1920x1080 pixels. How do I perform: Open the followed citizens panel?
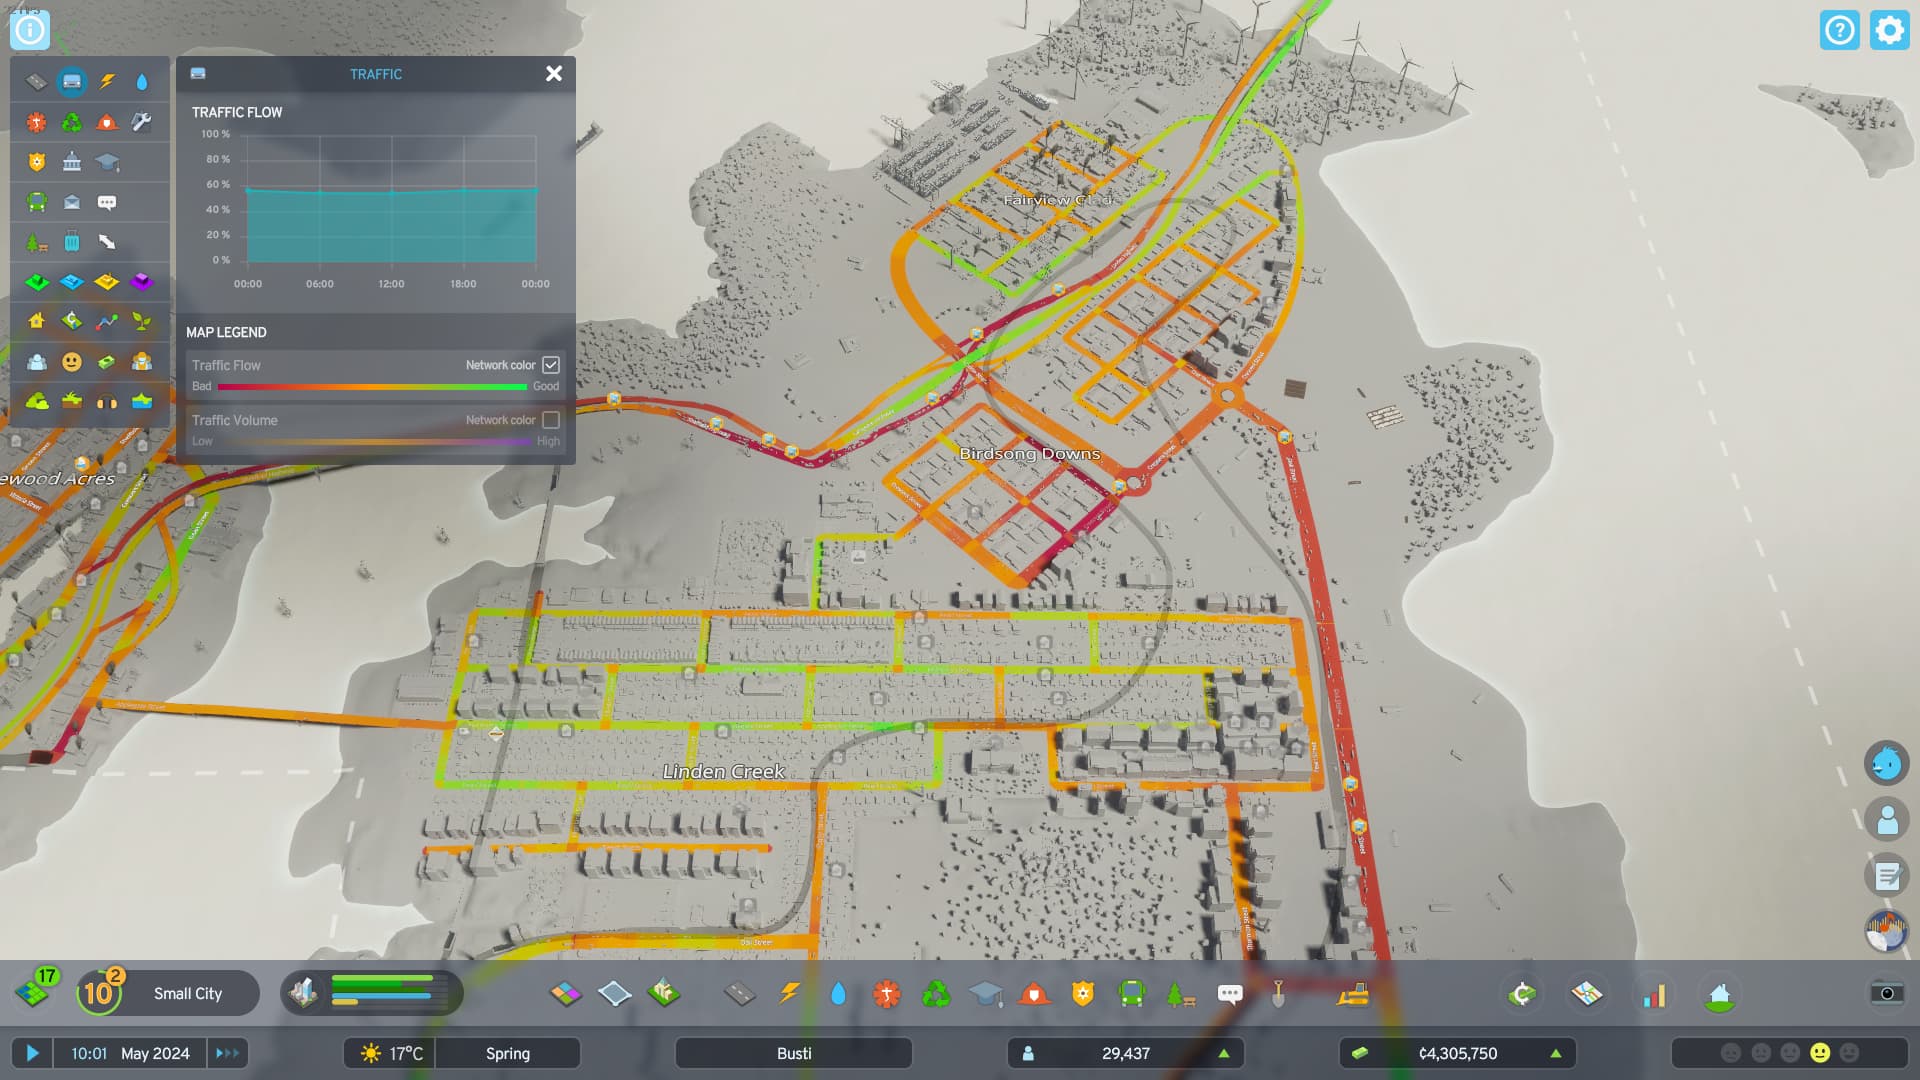[1887, 820]
